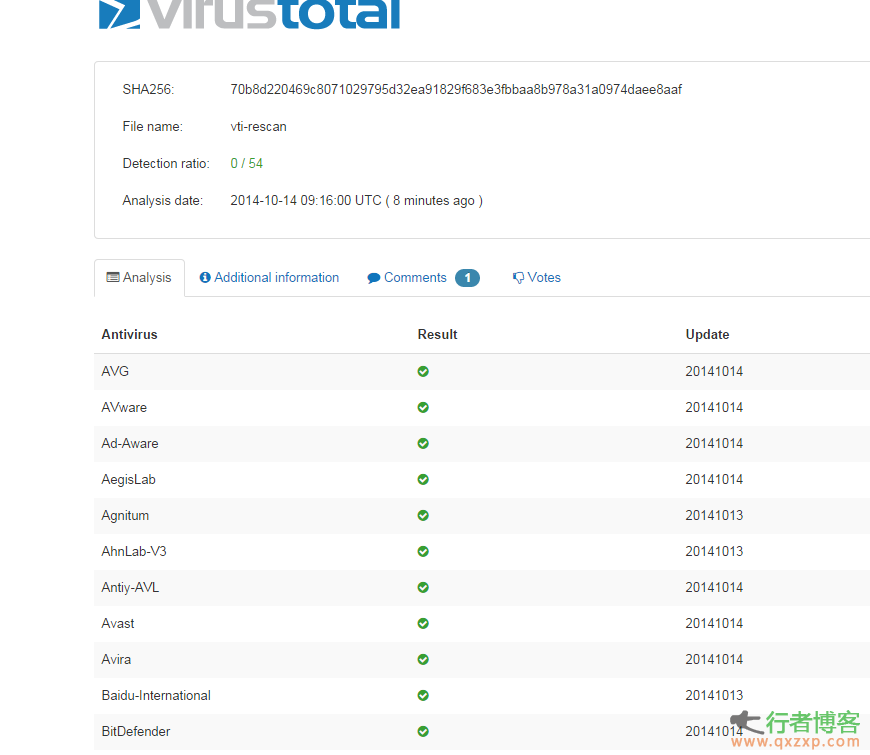Click Avast update date 20141014

[714, 624]
